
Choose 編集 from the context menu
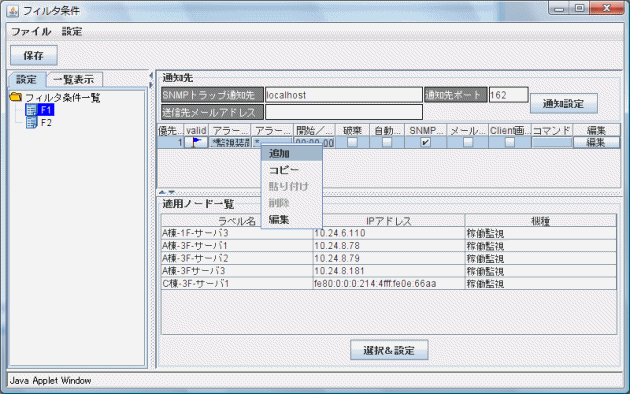[x=292, y=220]
